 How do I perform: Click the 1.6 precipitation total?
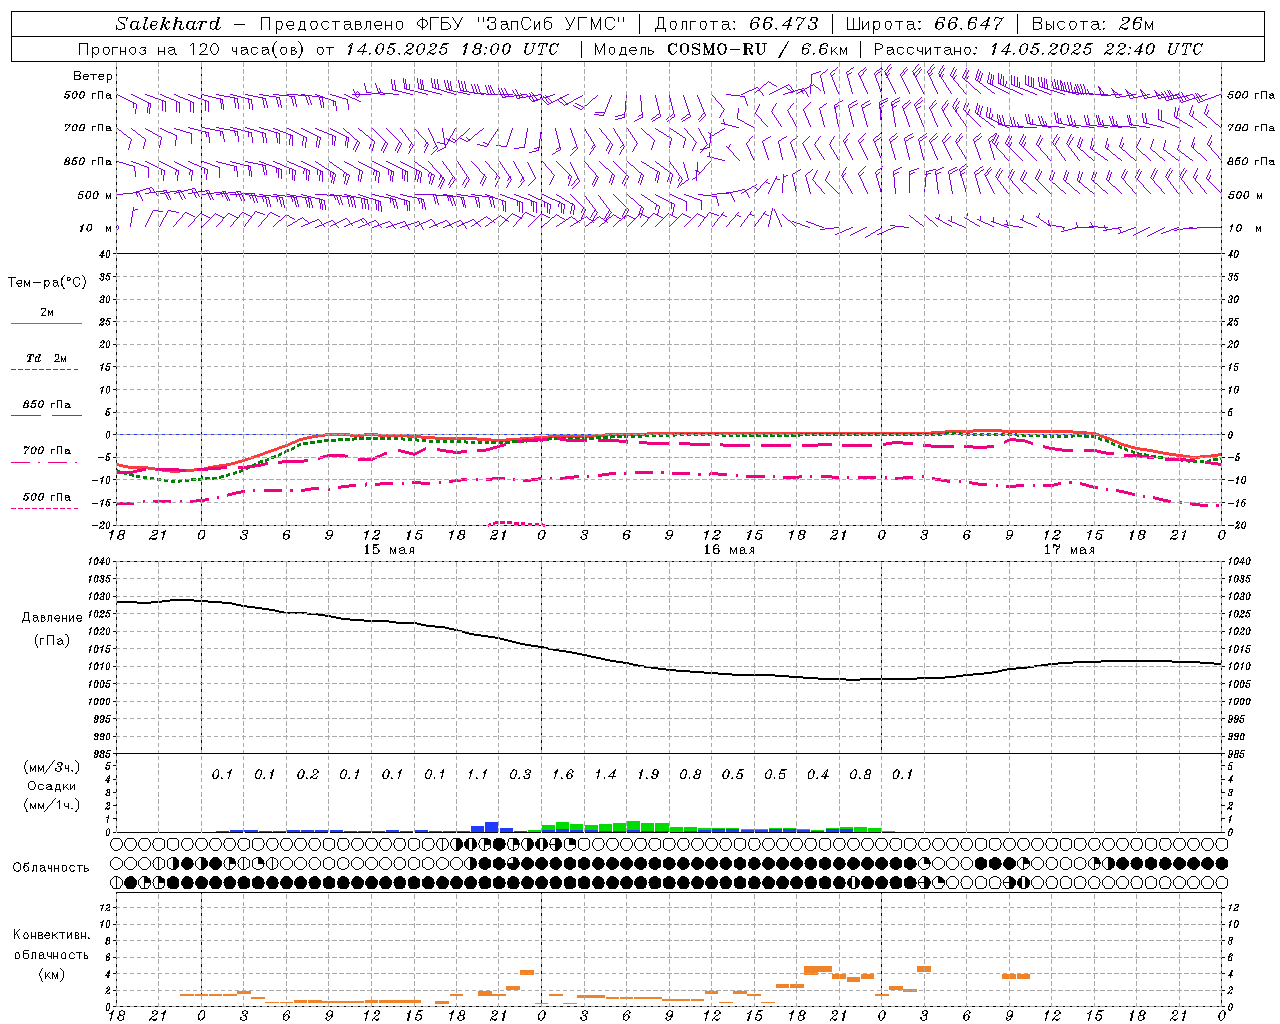pyautogui.click(x=563, y=774)
